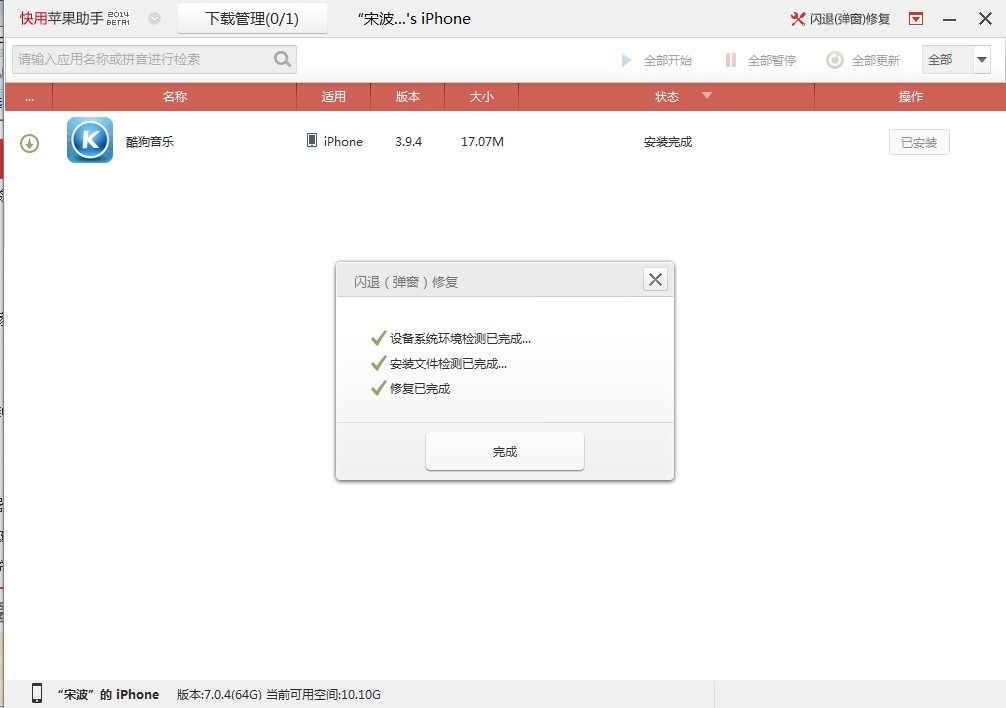The image size is (1006, 708).
Task: Click the 适用 column header
Action: click(334, 97)
